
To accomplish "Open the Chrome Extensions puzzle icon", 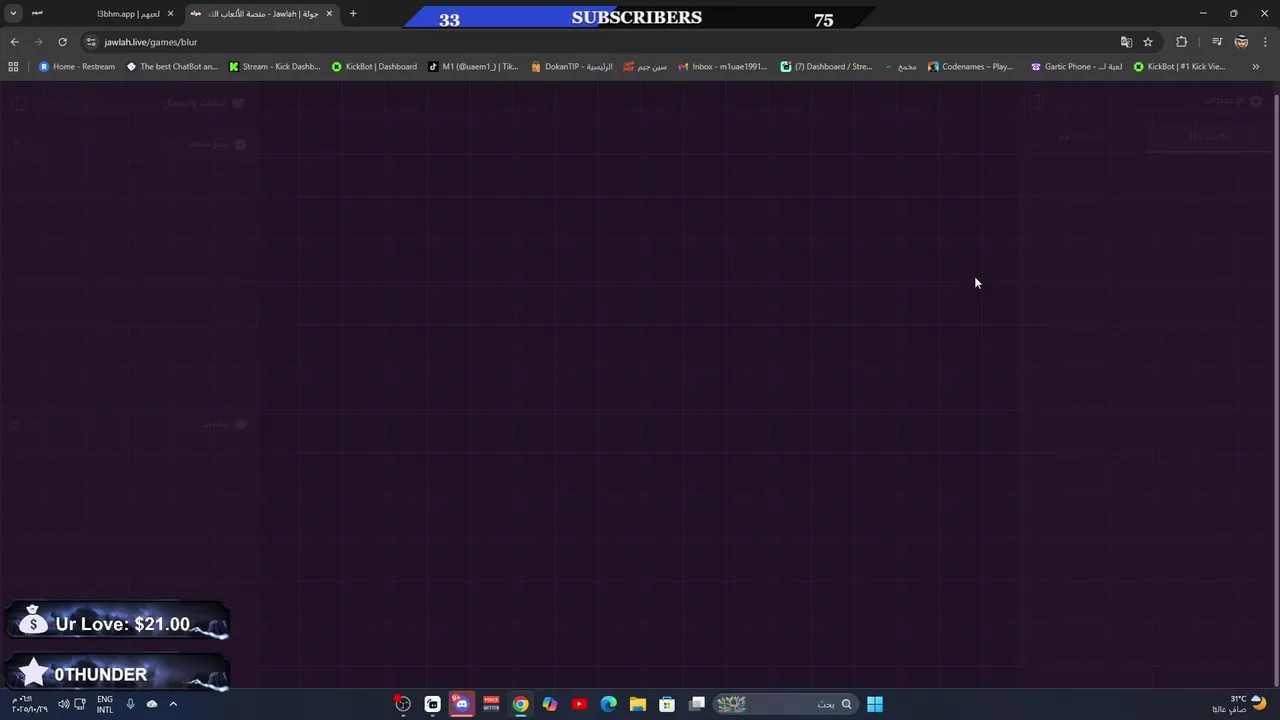I will coord(1182,42).
